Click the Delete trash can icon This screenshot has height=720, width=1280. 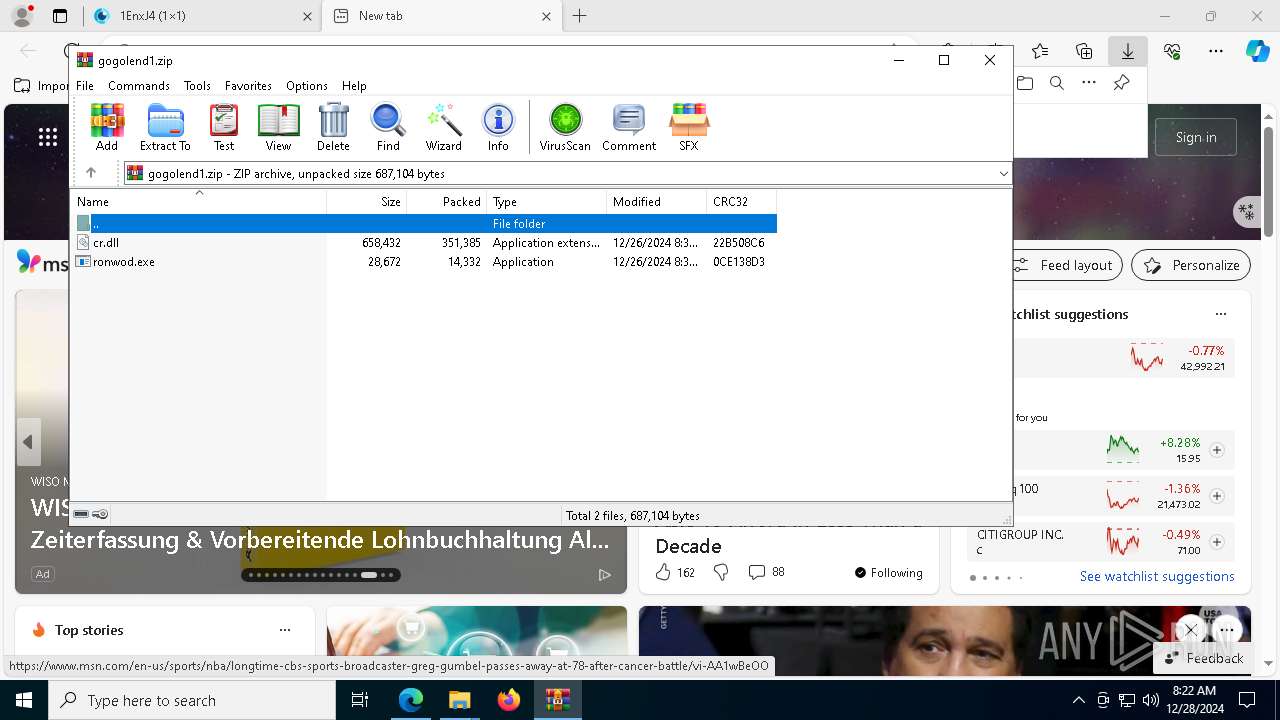point(333,127)
